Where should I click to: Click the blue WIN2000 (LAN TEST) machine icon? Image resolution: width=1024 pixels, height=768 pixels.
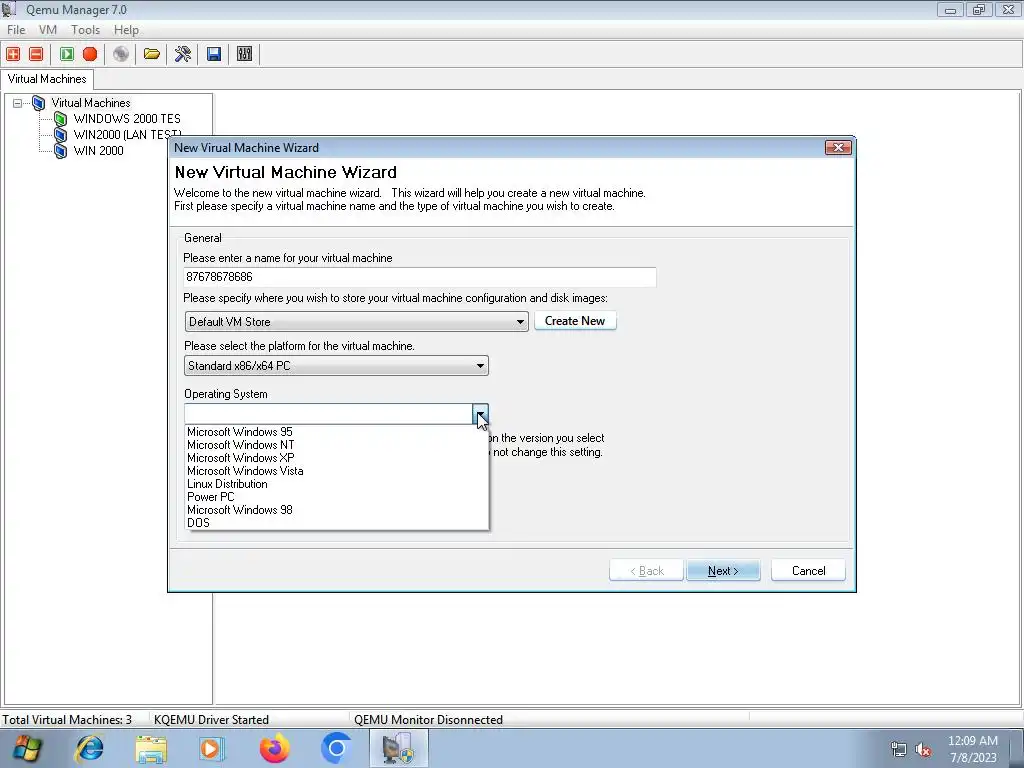pos(61,135)
